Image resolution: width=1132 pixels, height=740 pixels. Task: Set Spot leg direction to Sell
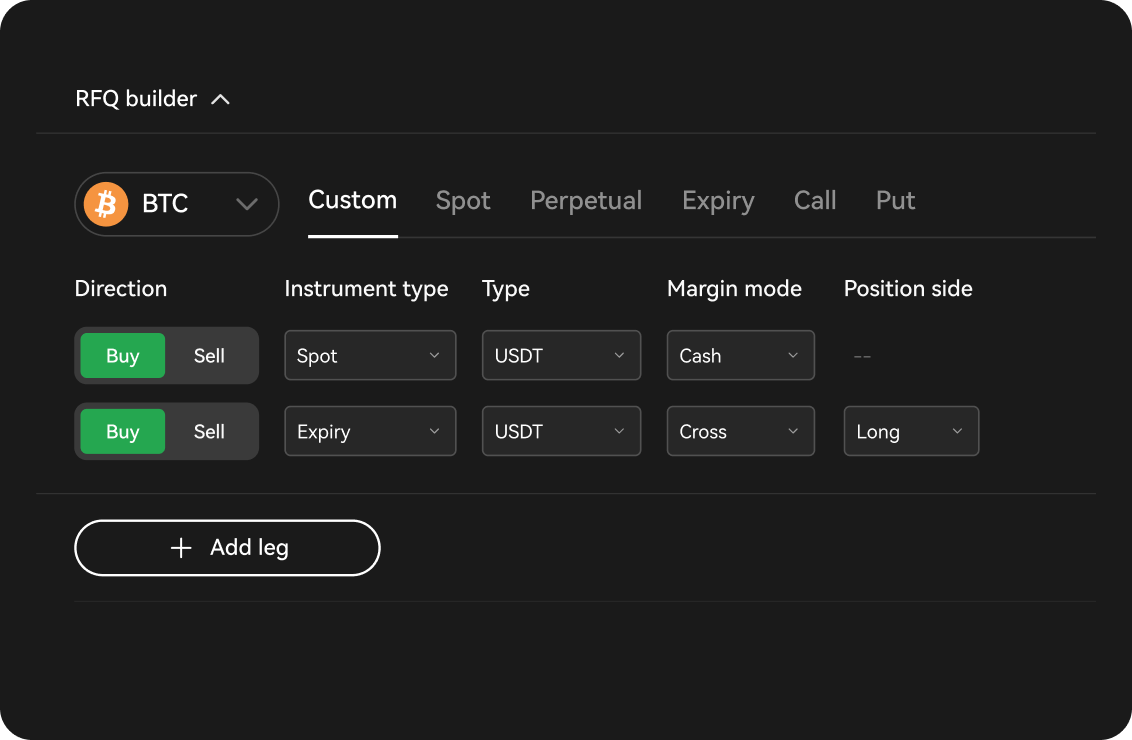(209, 356)
